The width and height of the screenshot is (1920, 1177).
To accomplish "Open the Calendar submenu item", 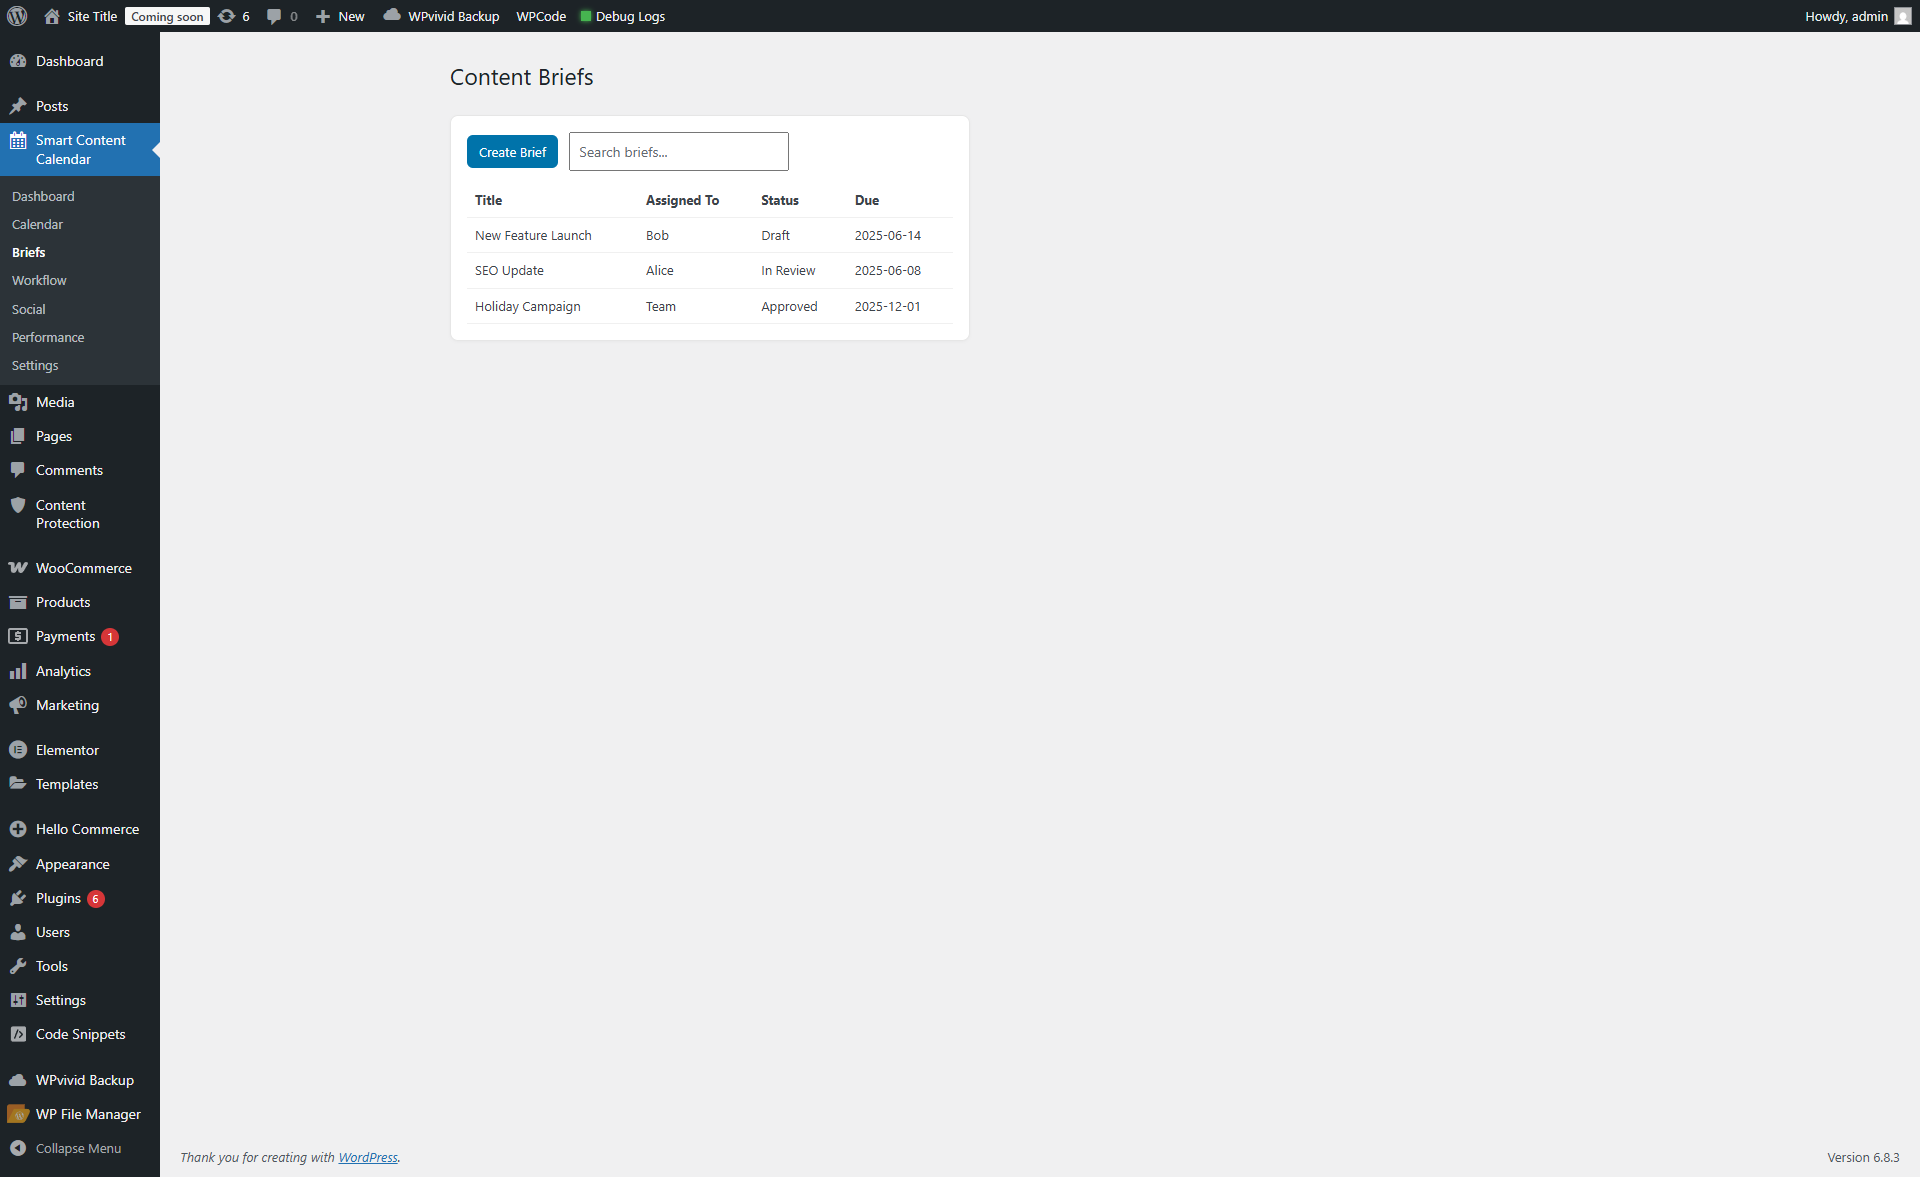I will 37,225.
